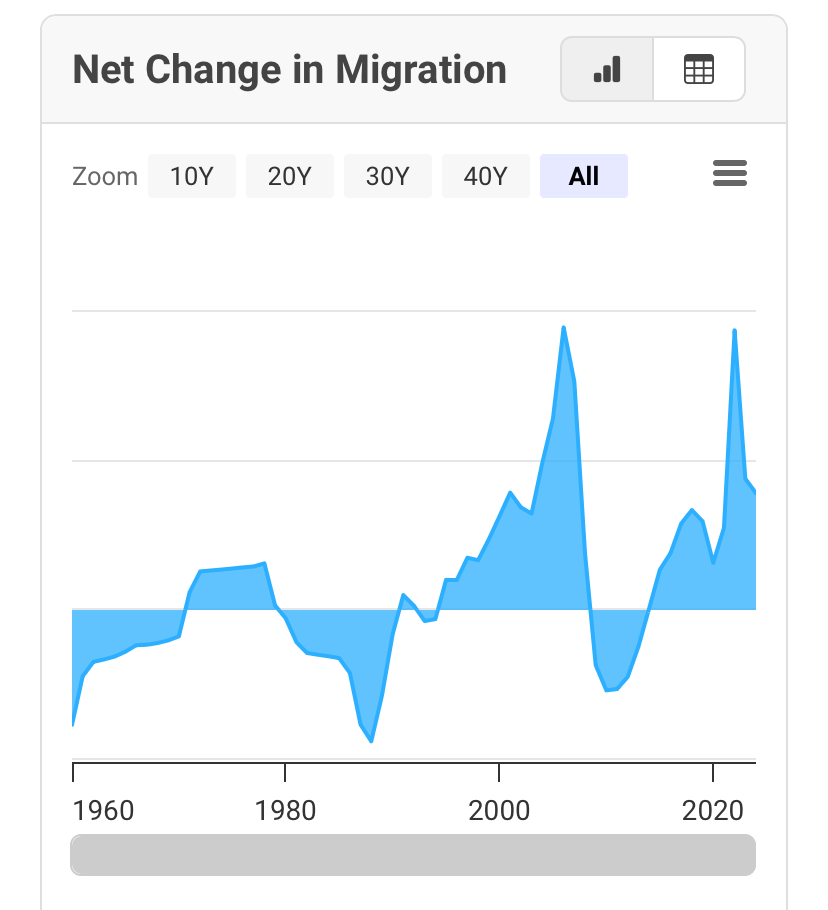Switch to the table view icon
This screenshot has width=828, height=910.
[x=699, y=69]
